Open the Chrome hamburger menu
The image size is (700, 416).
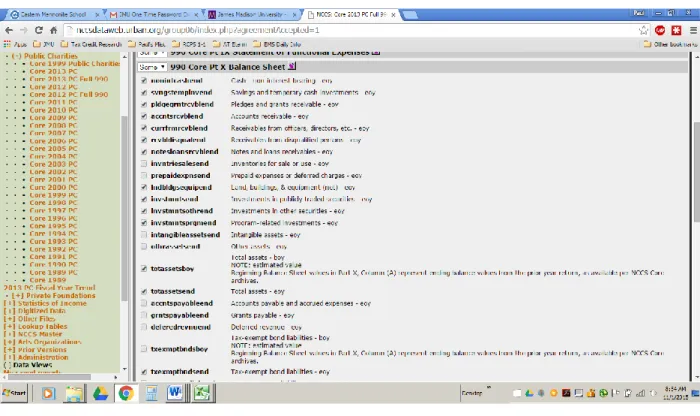pyautogui.click(x=693, y=30)
